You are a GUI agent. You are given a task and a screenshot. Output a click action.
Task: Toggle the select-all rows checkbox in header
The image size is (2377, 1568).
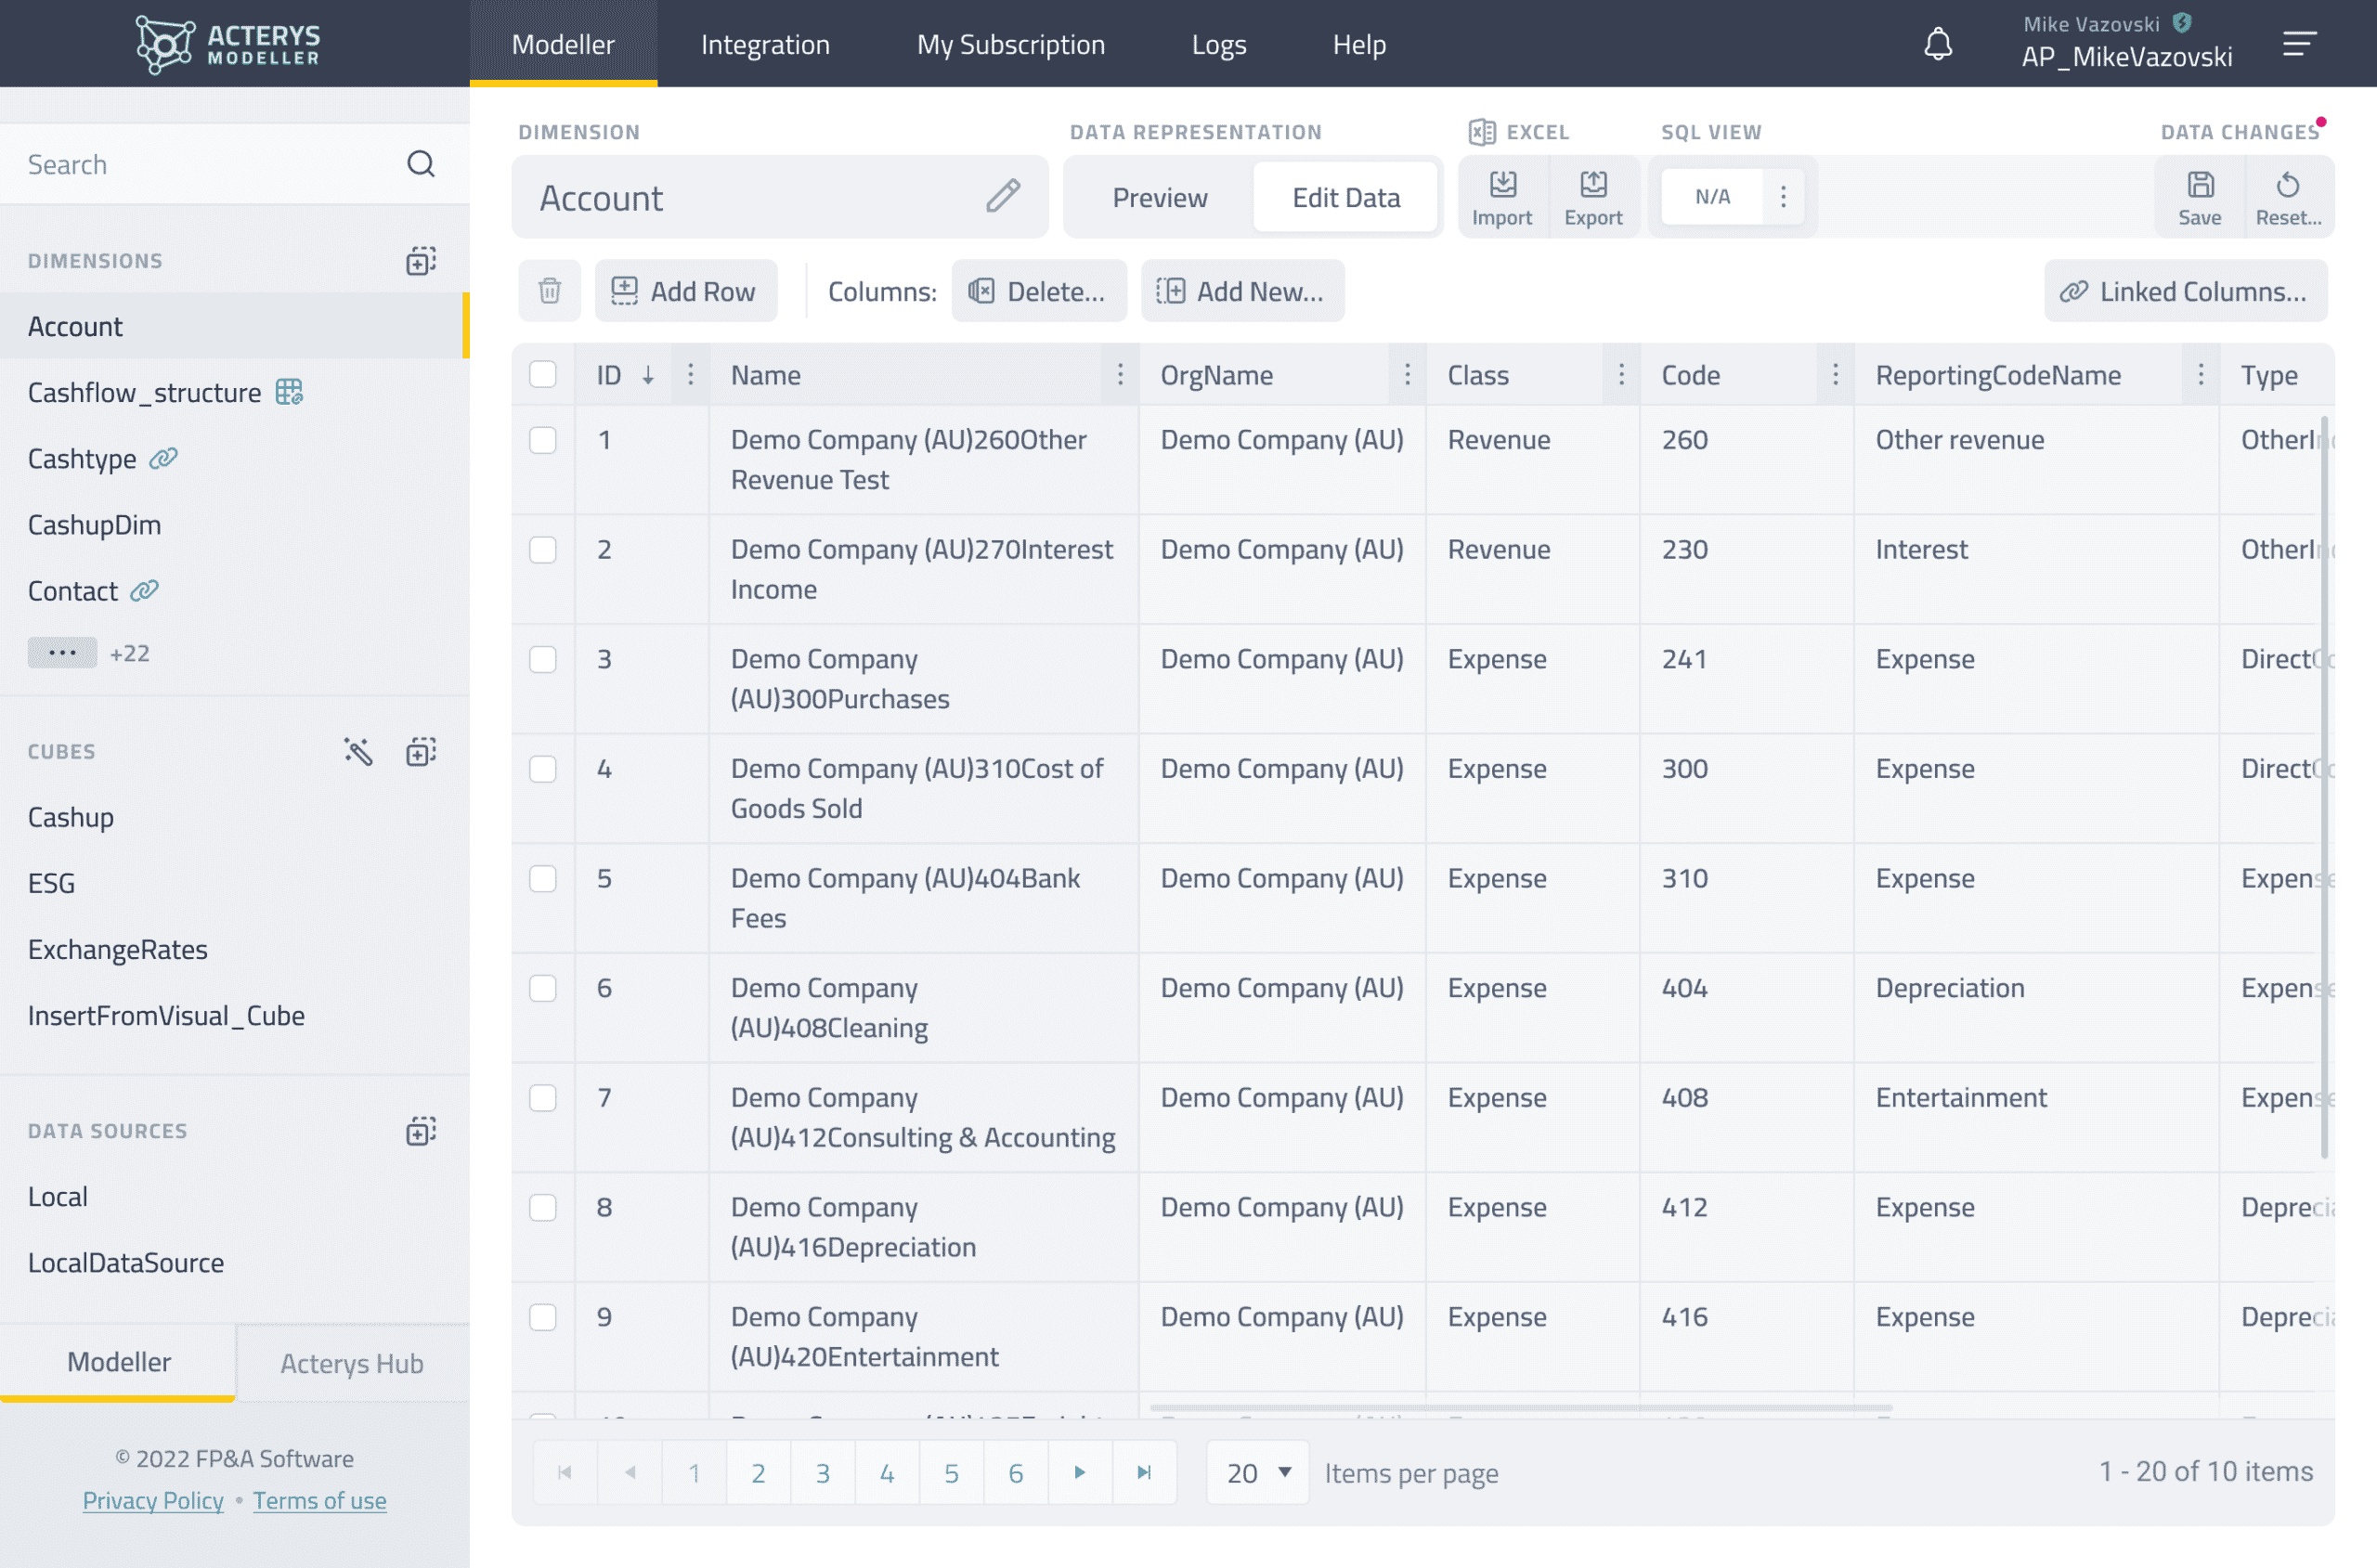543,375
